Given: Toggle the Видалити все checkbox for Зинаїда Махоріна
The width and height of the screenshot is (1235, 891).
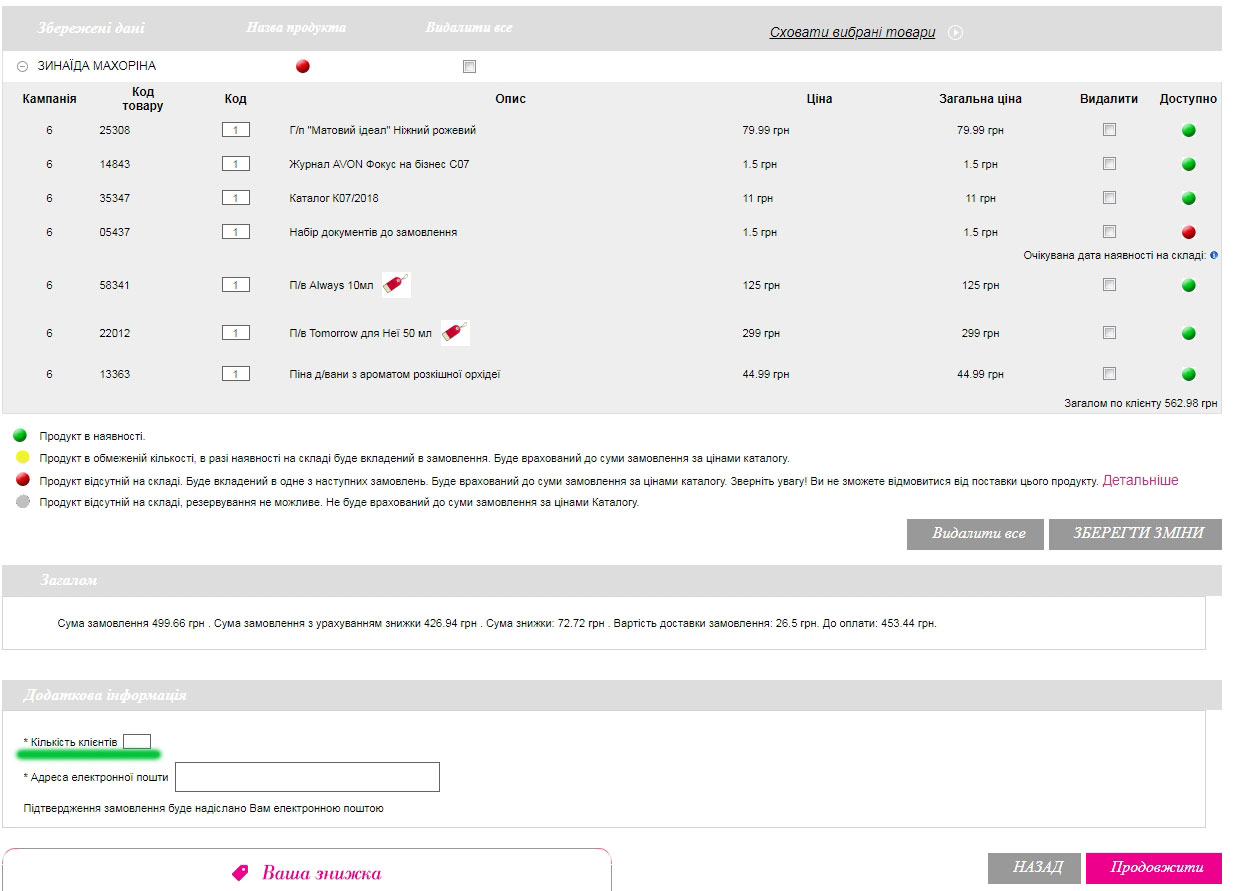Looking at the screenshot, I should [470, 67].
